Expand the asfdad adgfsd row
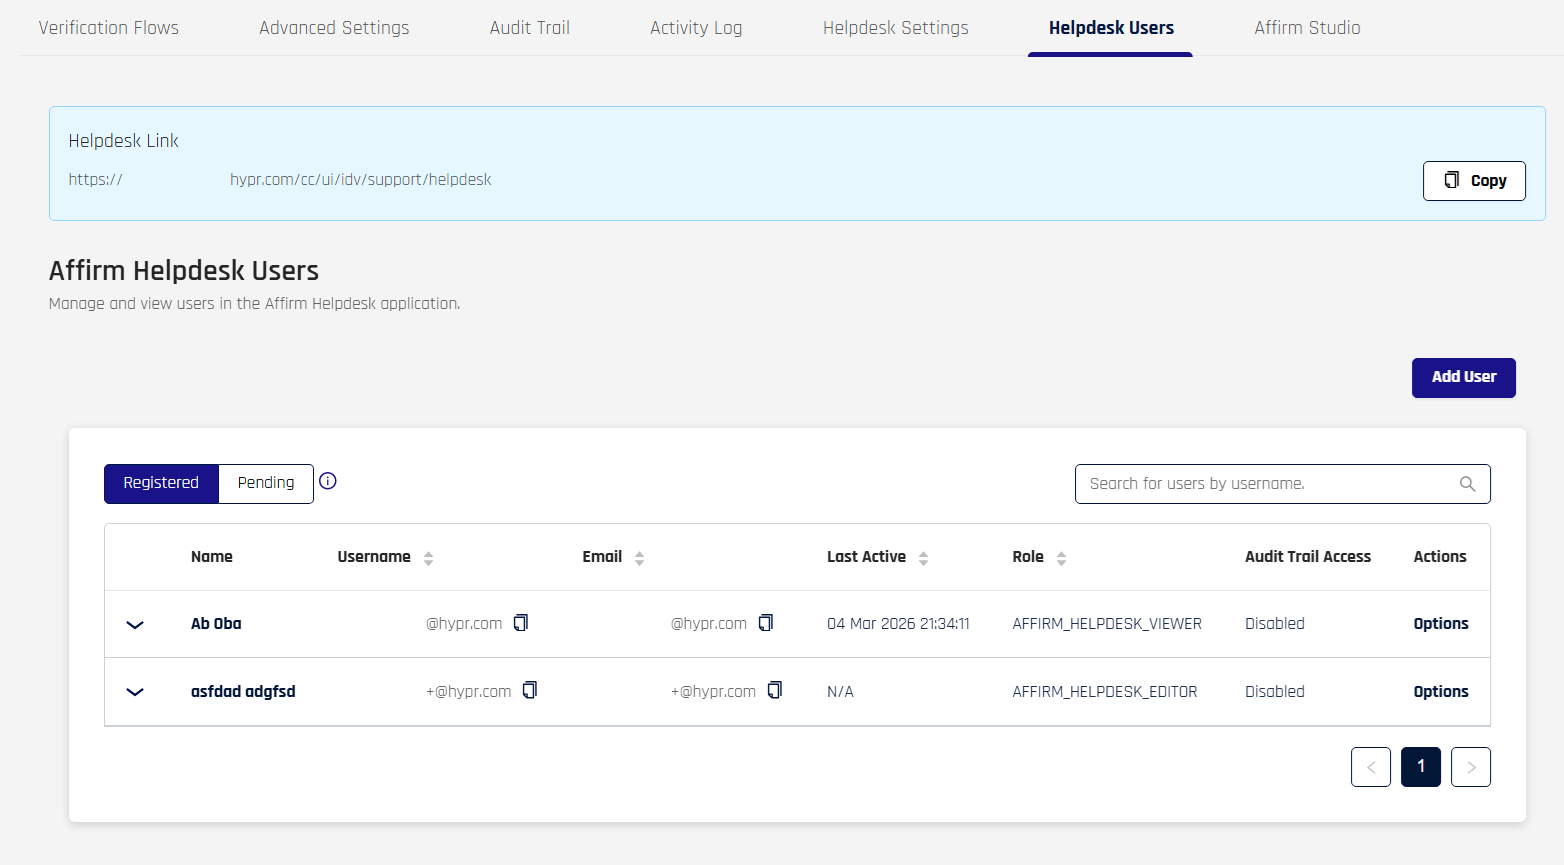 coord(135,692)
